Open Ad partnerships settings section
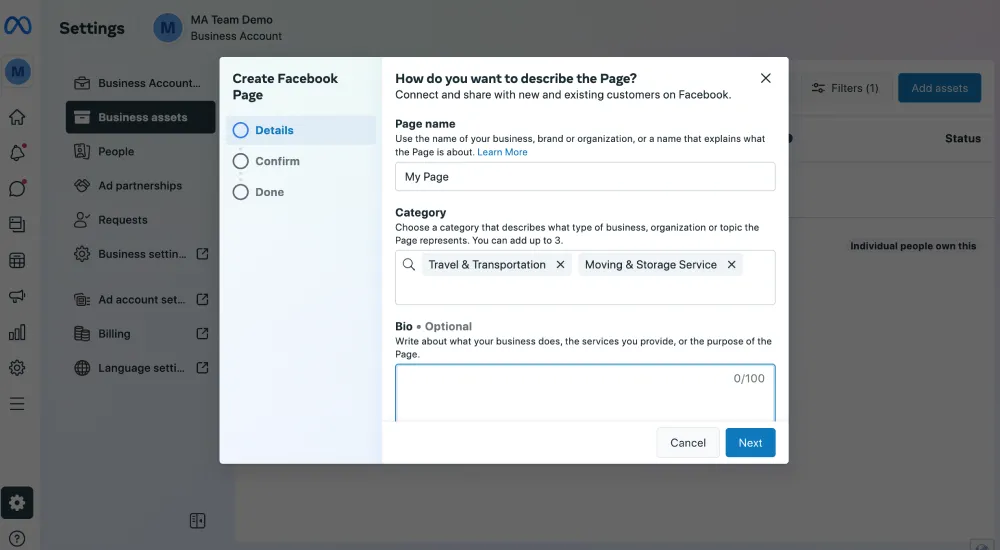Image resolution: width=1000 pixels, height=550 pixels. [140, 186]
